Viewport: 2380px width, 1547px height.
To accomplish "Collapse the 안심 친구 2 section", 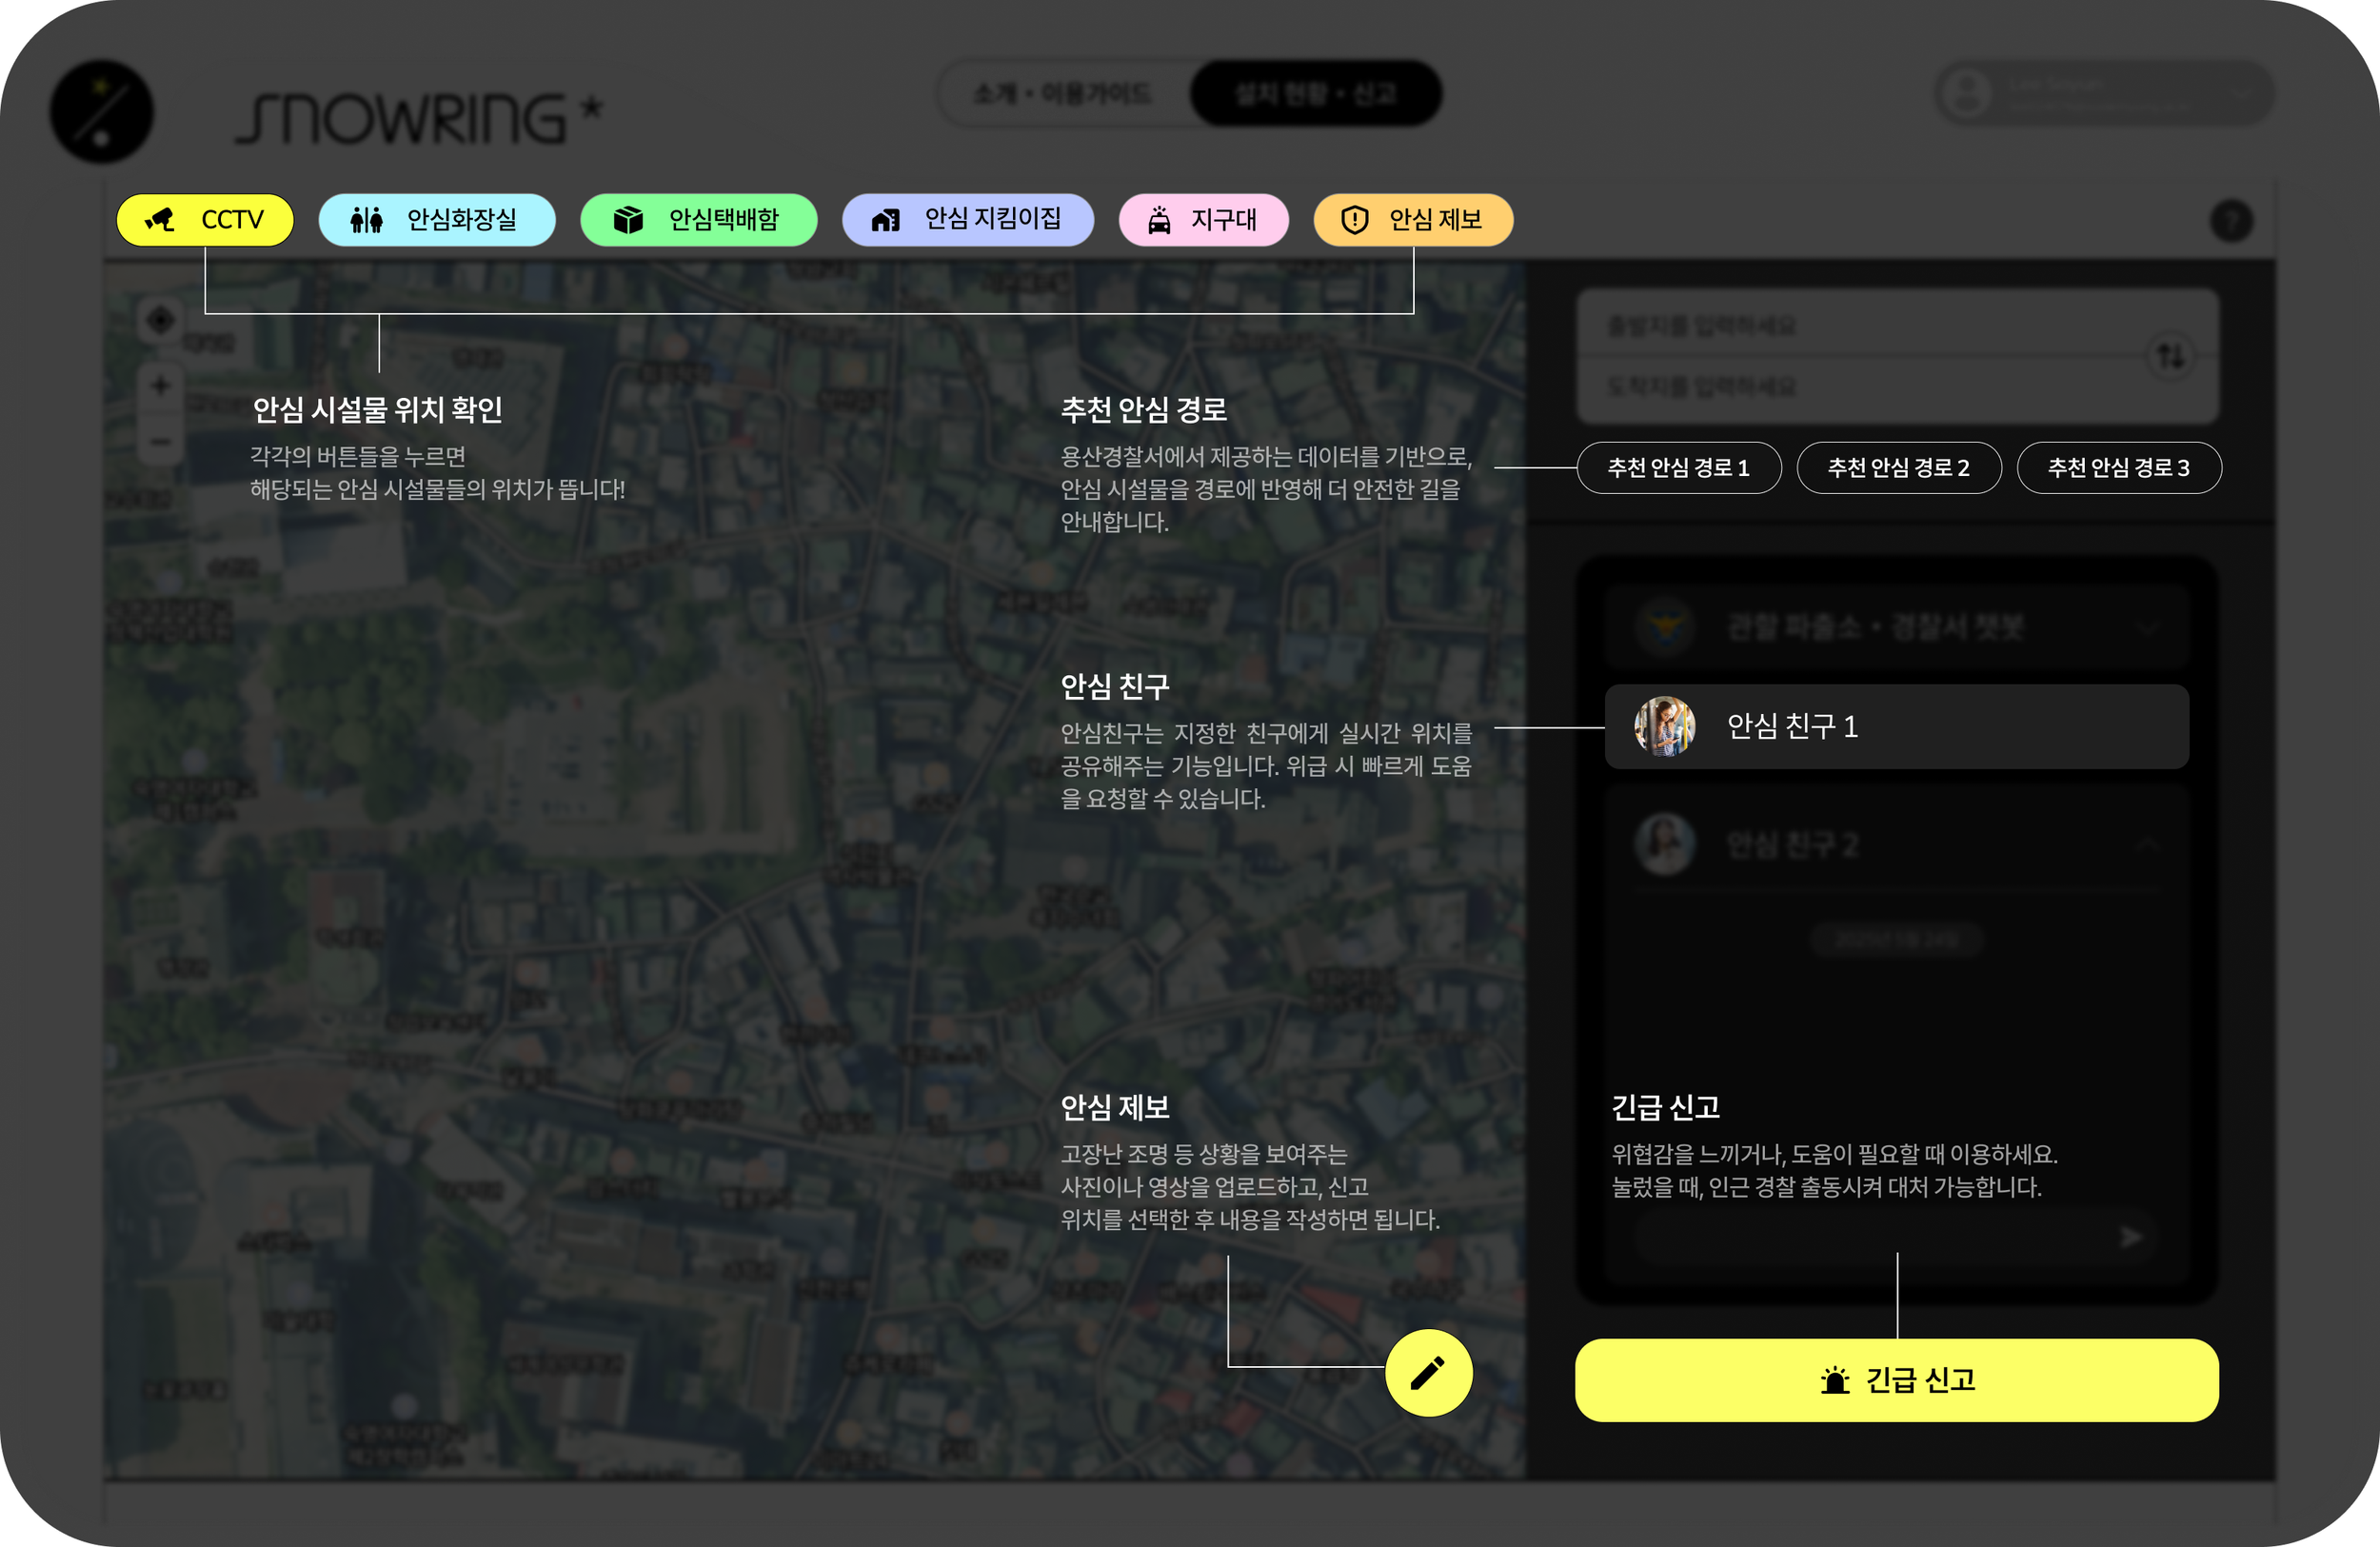I will click(2147, 845).
